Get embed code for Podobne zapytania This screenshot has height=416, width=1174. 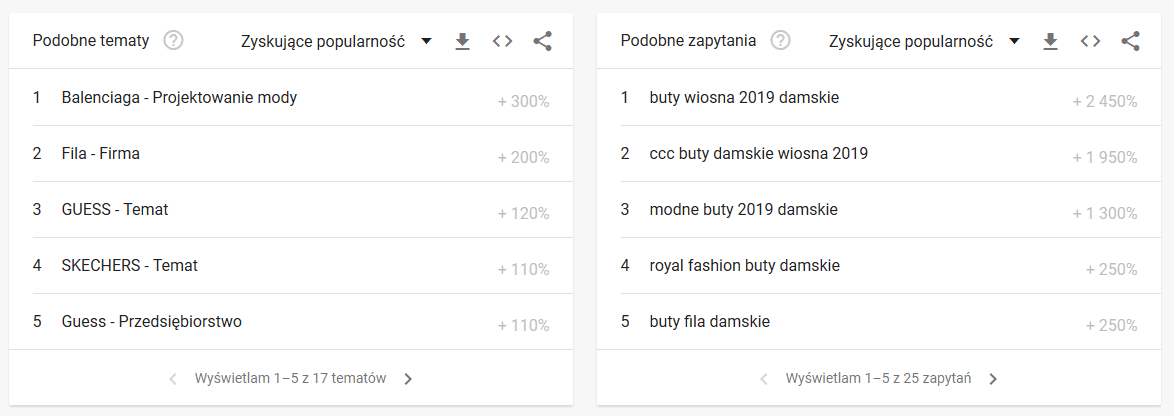pyautogui.click(x=1091, y=41)
